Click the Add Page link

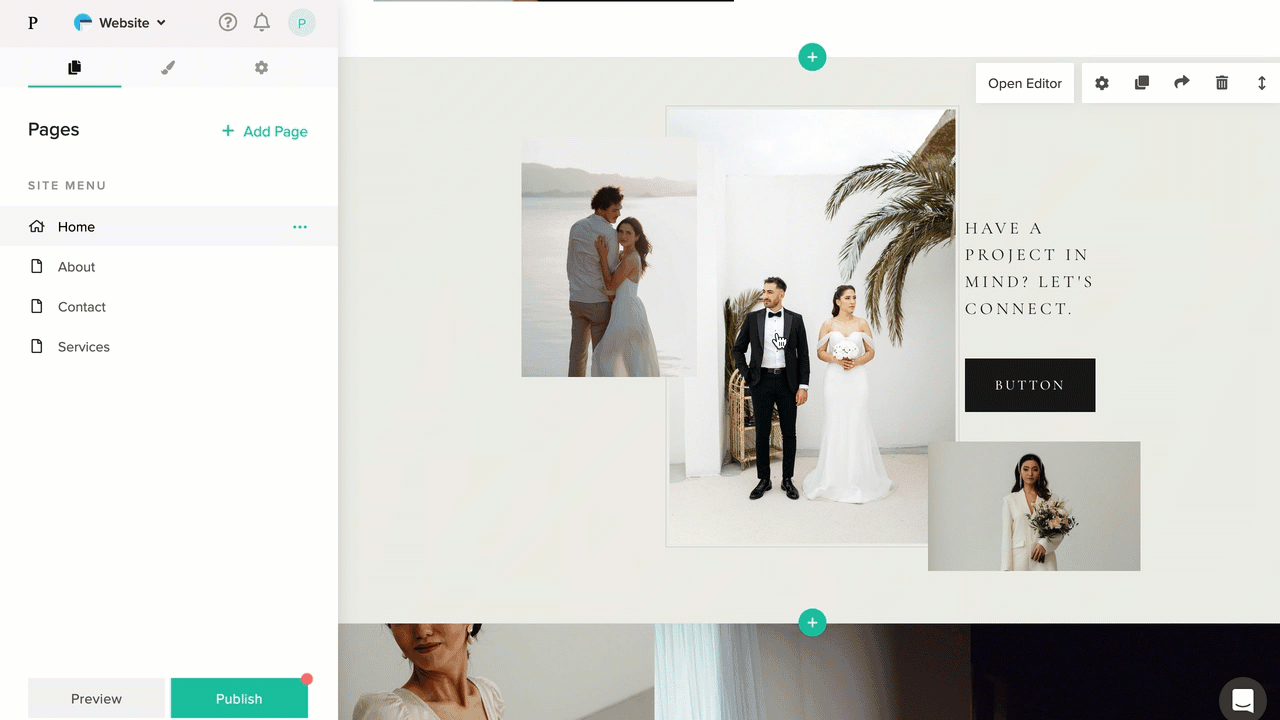(x=264, y=131)
